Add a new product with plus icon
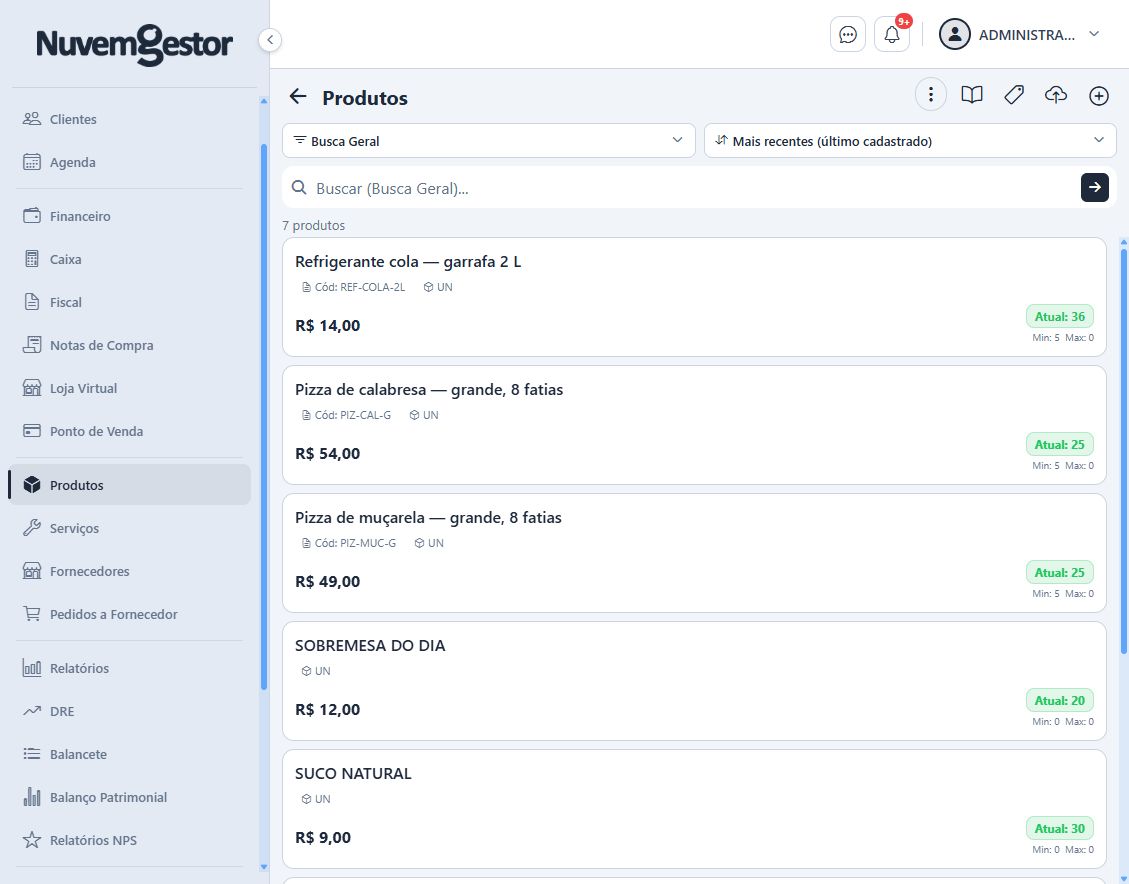Screen dimensions: 1129x884 (x=1098, y=95)
